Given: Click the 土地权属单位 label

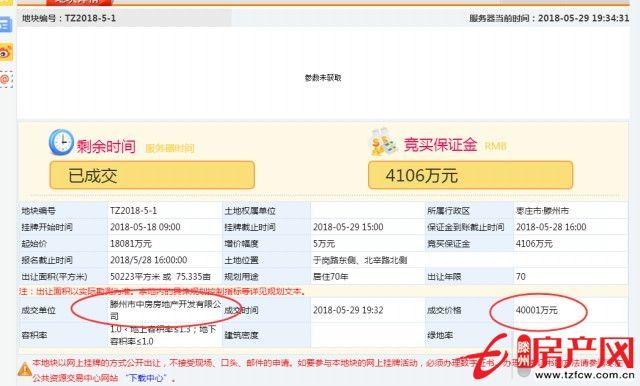Looking at the screenshot, I should point(250,211).
